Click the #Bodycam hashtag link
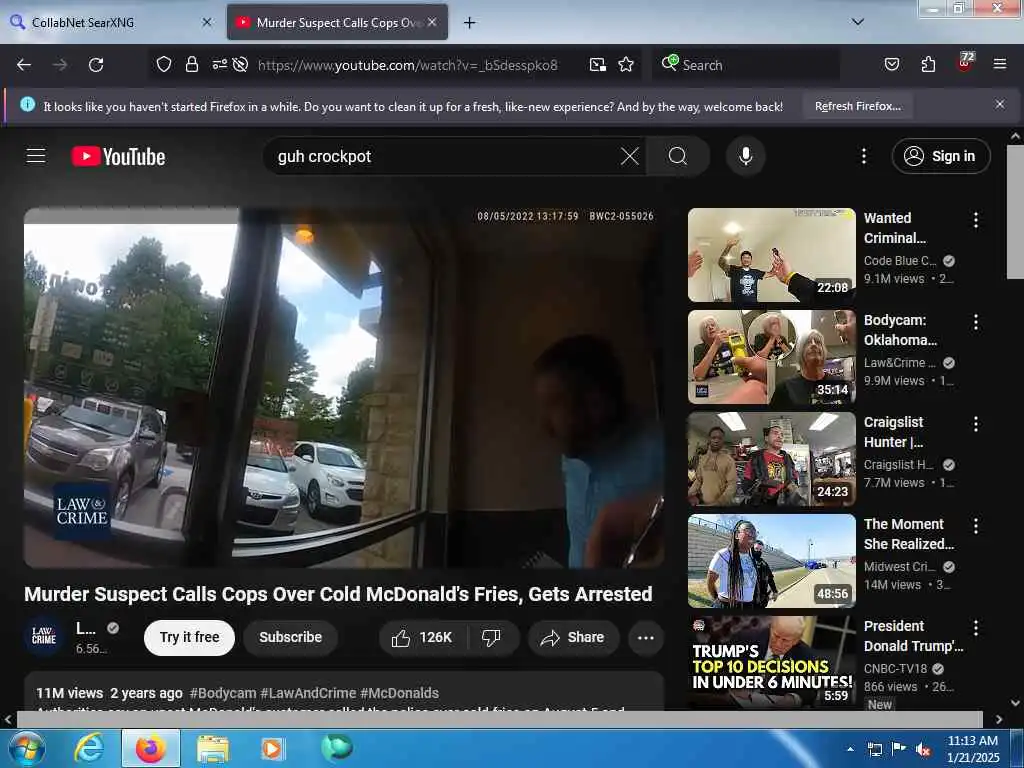The image size is (1024, 768). (223, 693)
